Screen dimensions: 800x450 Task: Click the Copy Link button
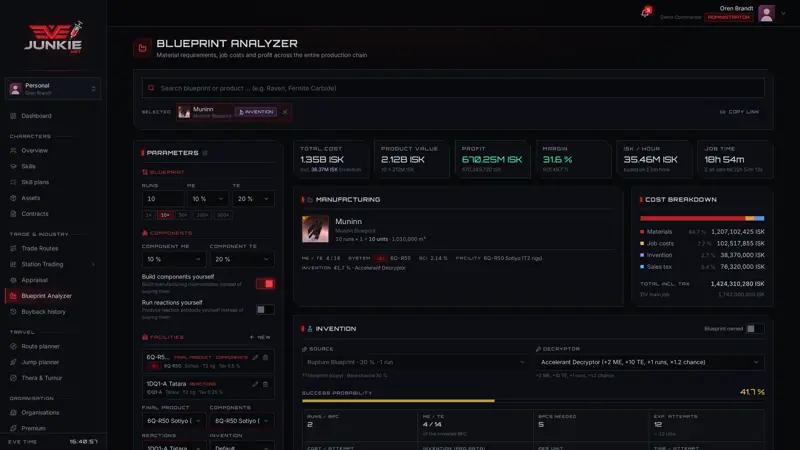739,112
